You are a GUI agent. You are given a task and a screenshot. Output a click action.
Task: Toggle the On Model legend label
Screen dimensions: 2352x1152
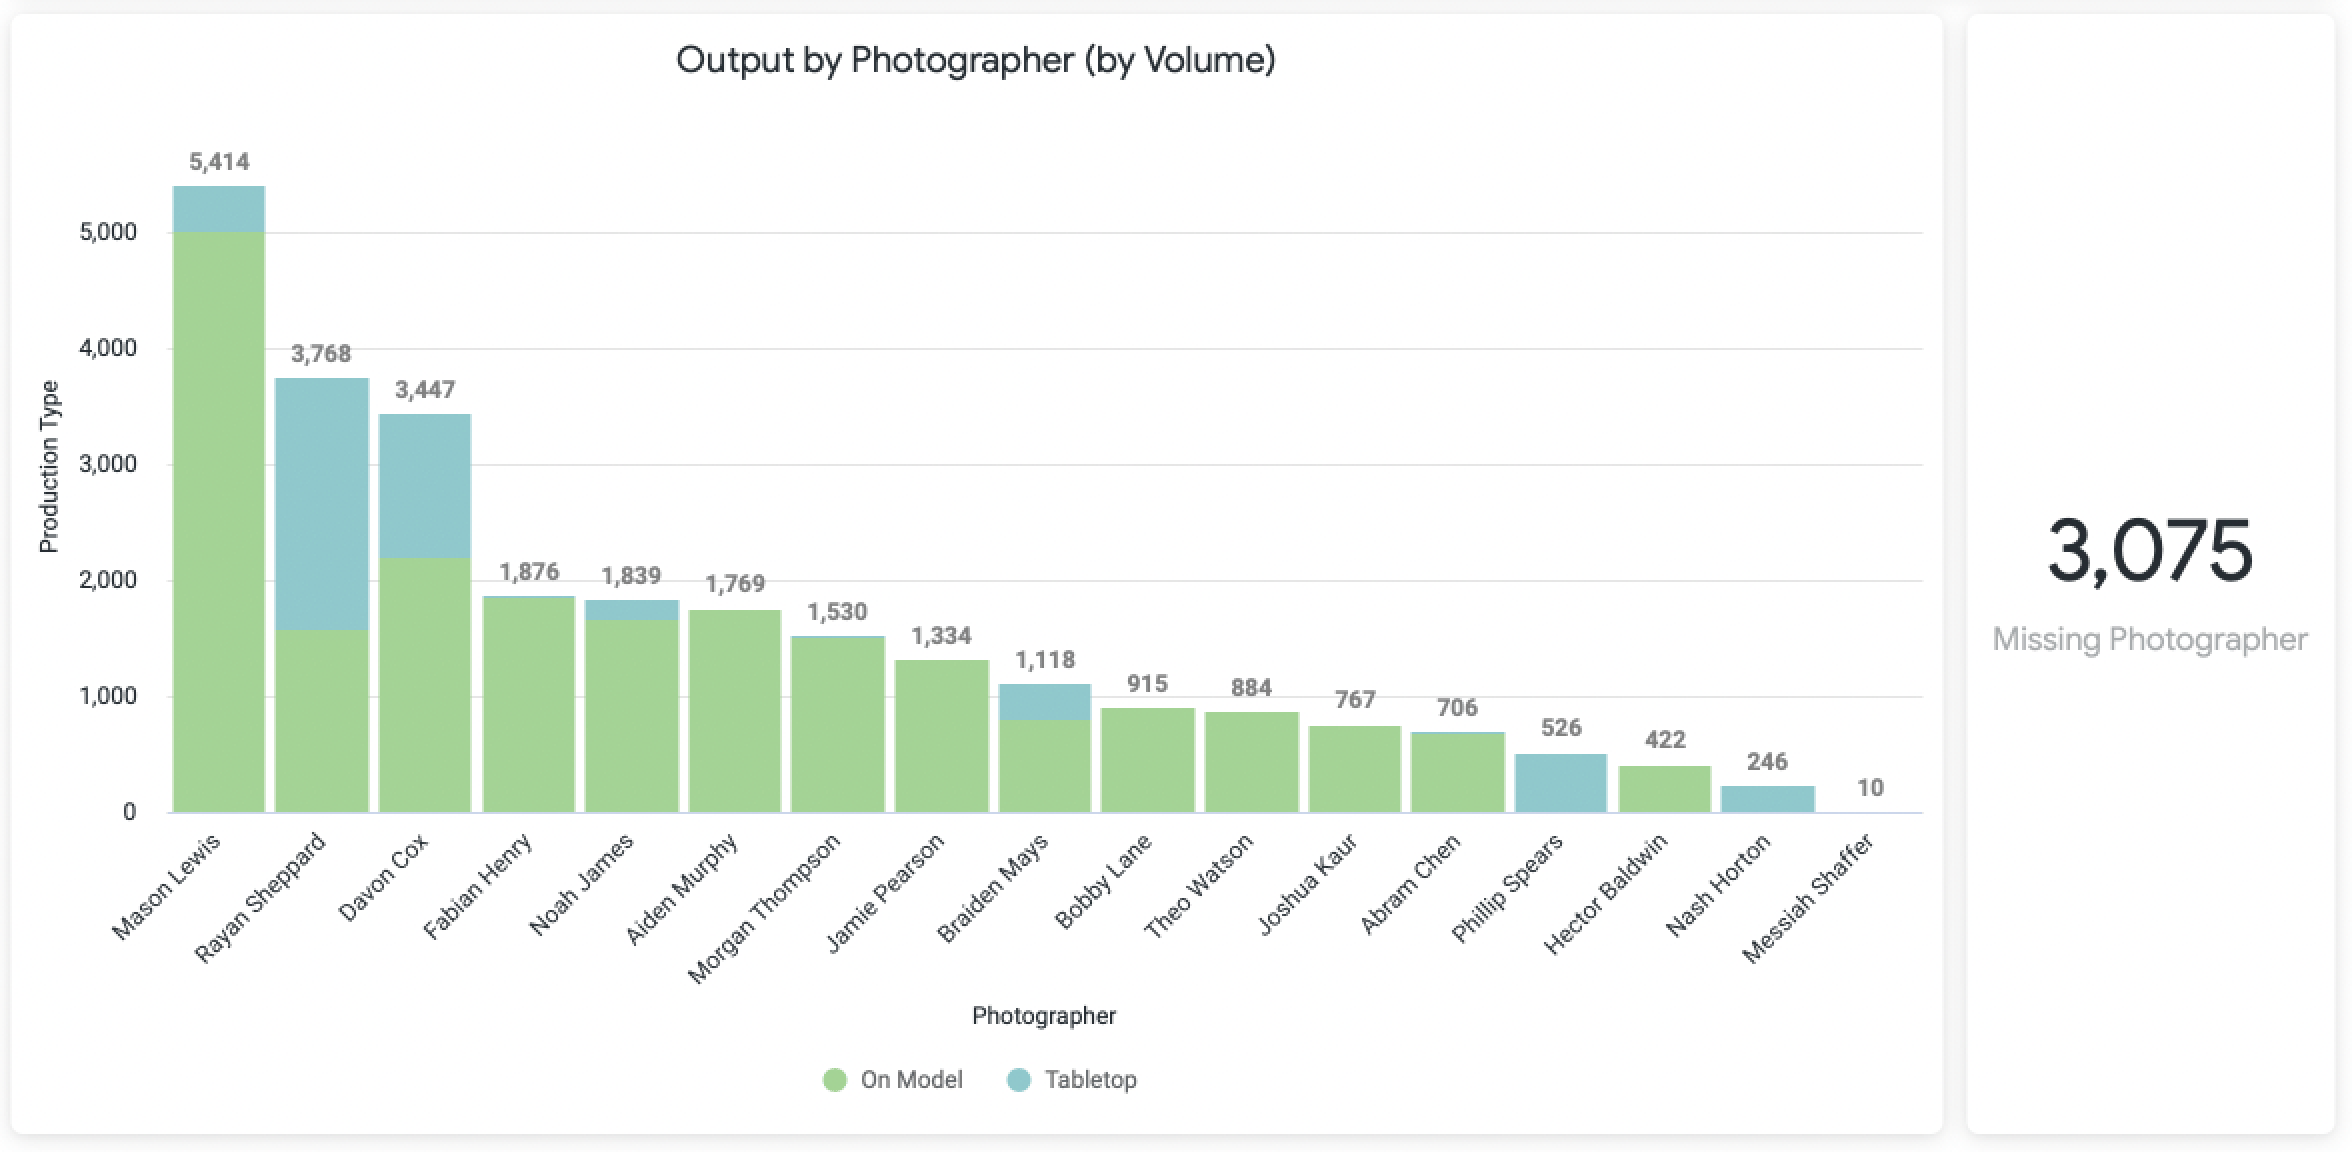click(911, 1080)
